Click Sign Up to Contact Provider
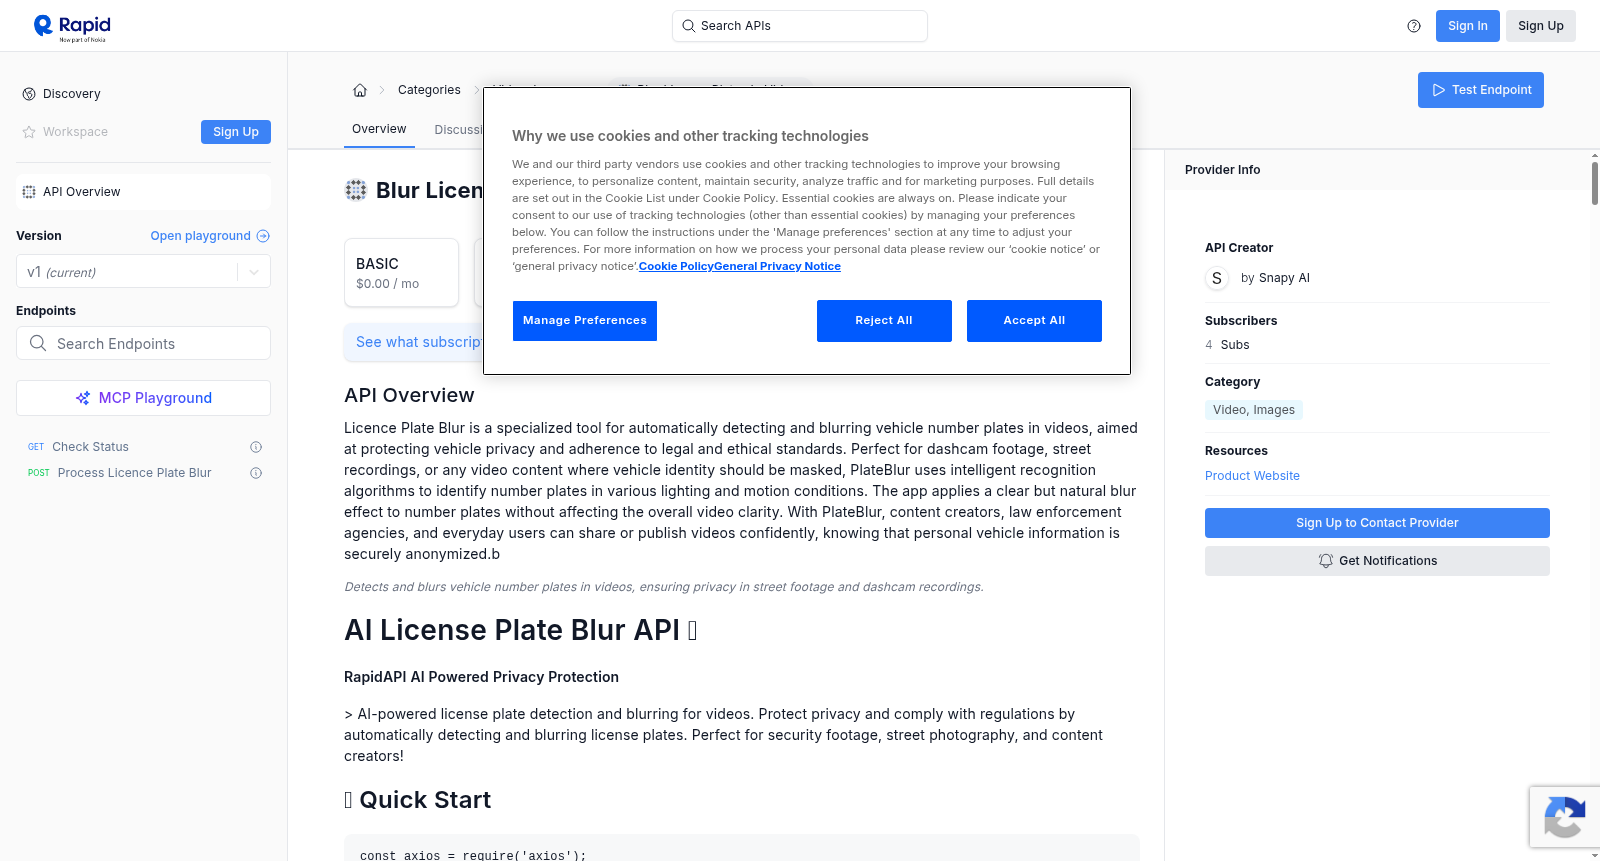Image resolution: width=1600 pixels, height=861 pixels. [x=1377, y=523]
